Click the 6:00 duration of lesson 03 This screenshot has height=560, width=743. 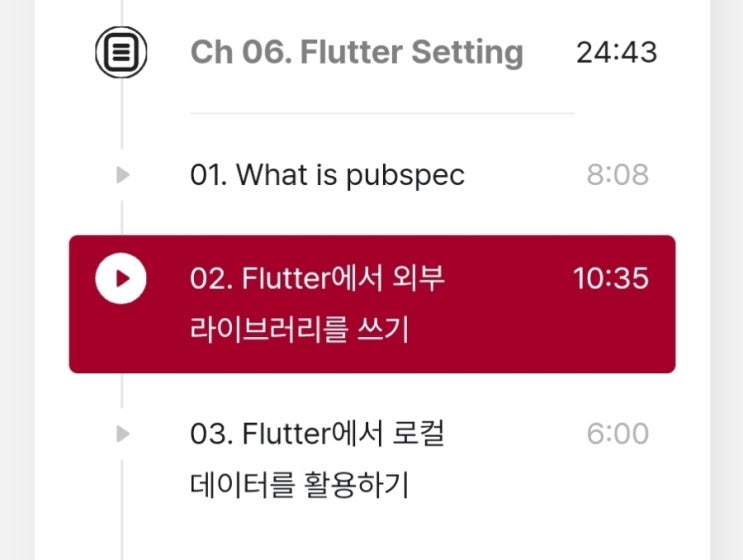click(617, 434)
